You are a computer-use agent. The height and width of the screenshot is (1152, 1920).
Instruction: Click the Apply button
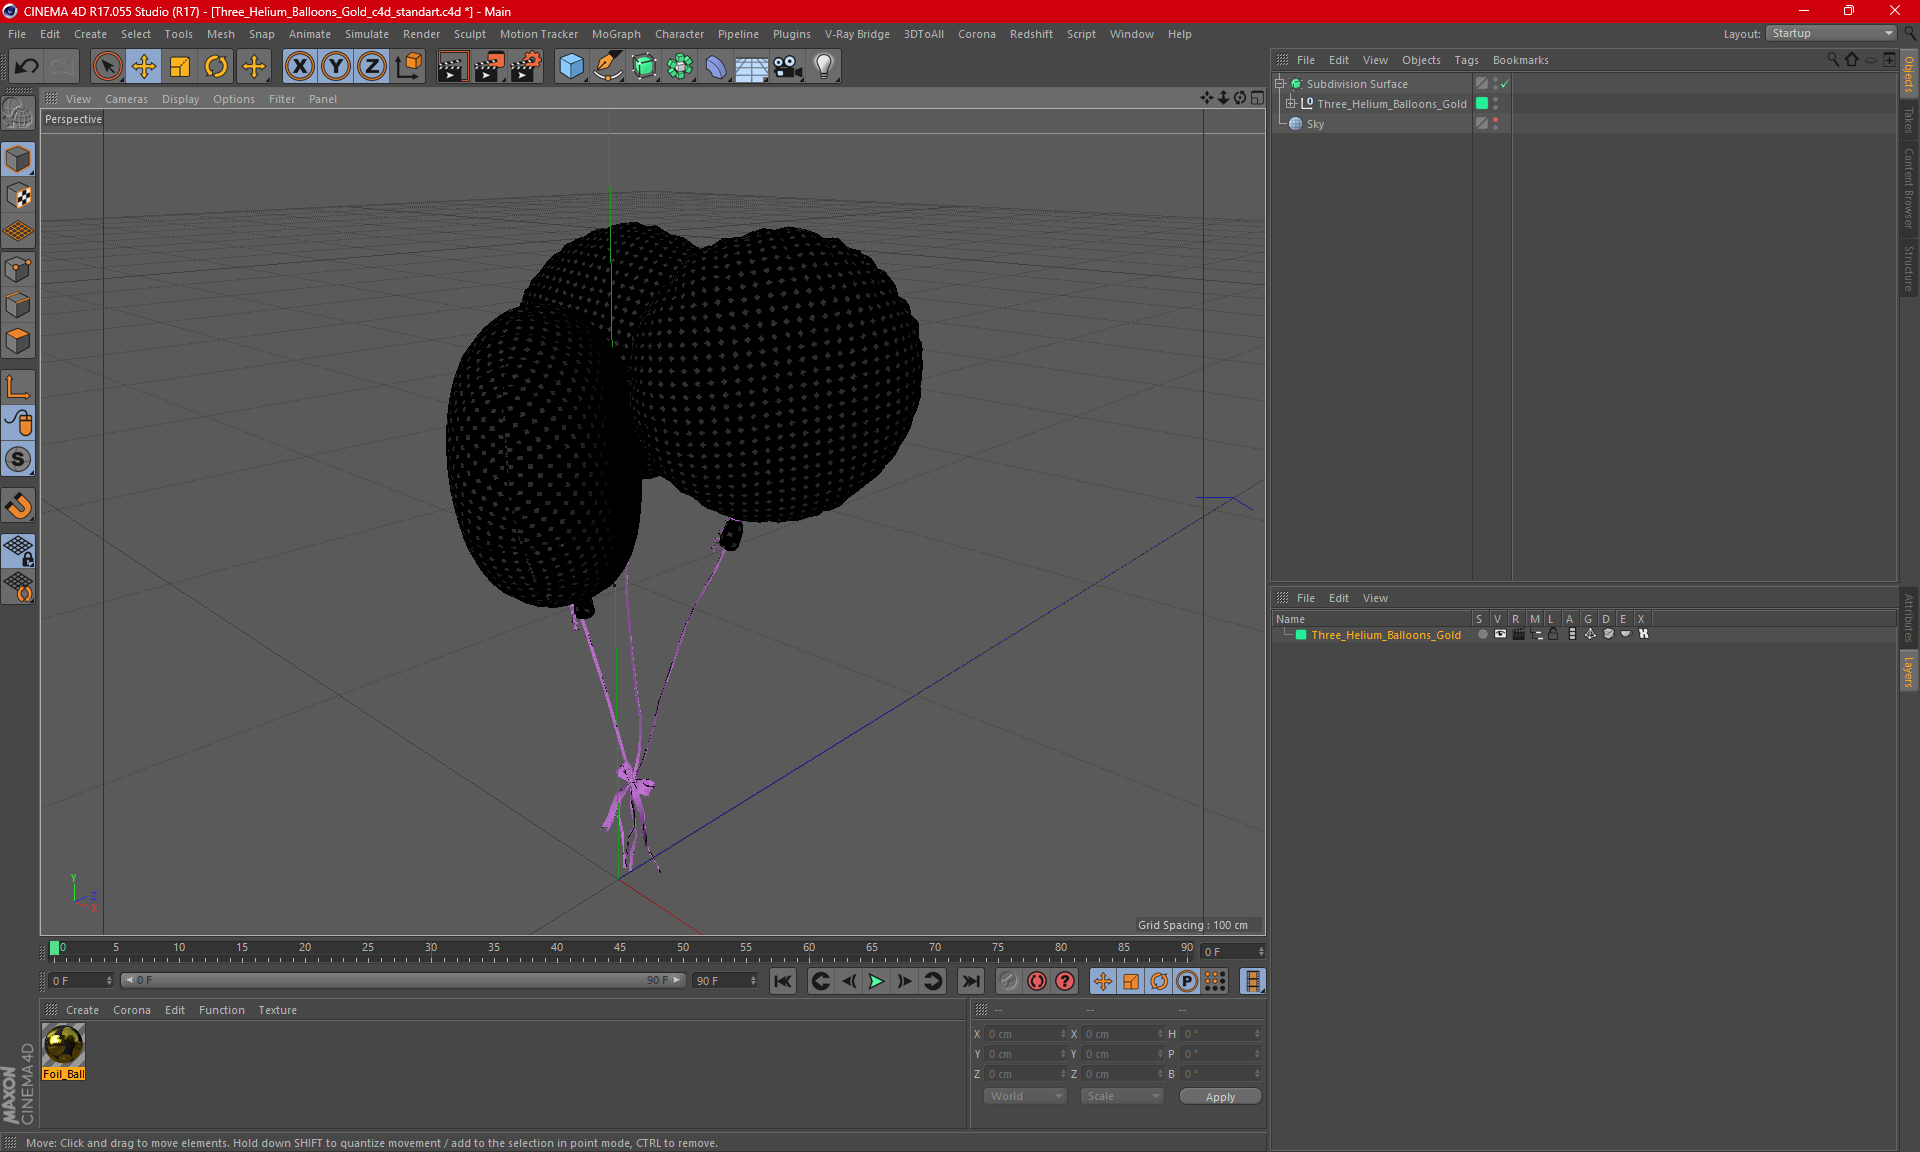tap(1220, 1097)
